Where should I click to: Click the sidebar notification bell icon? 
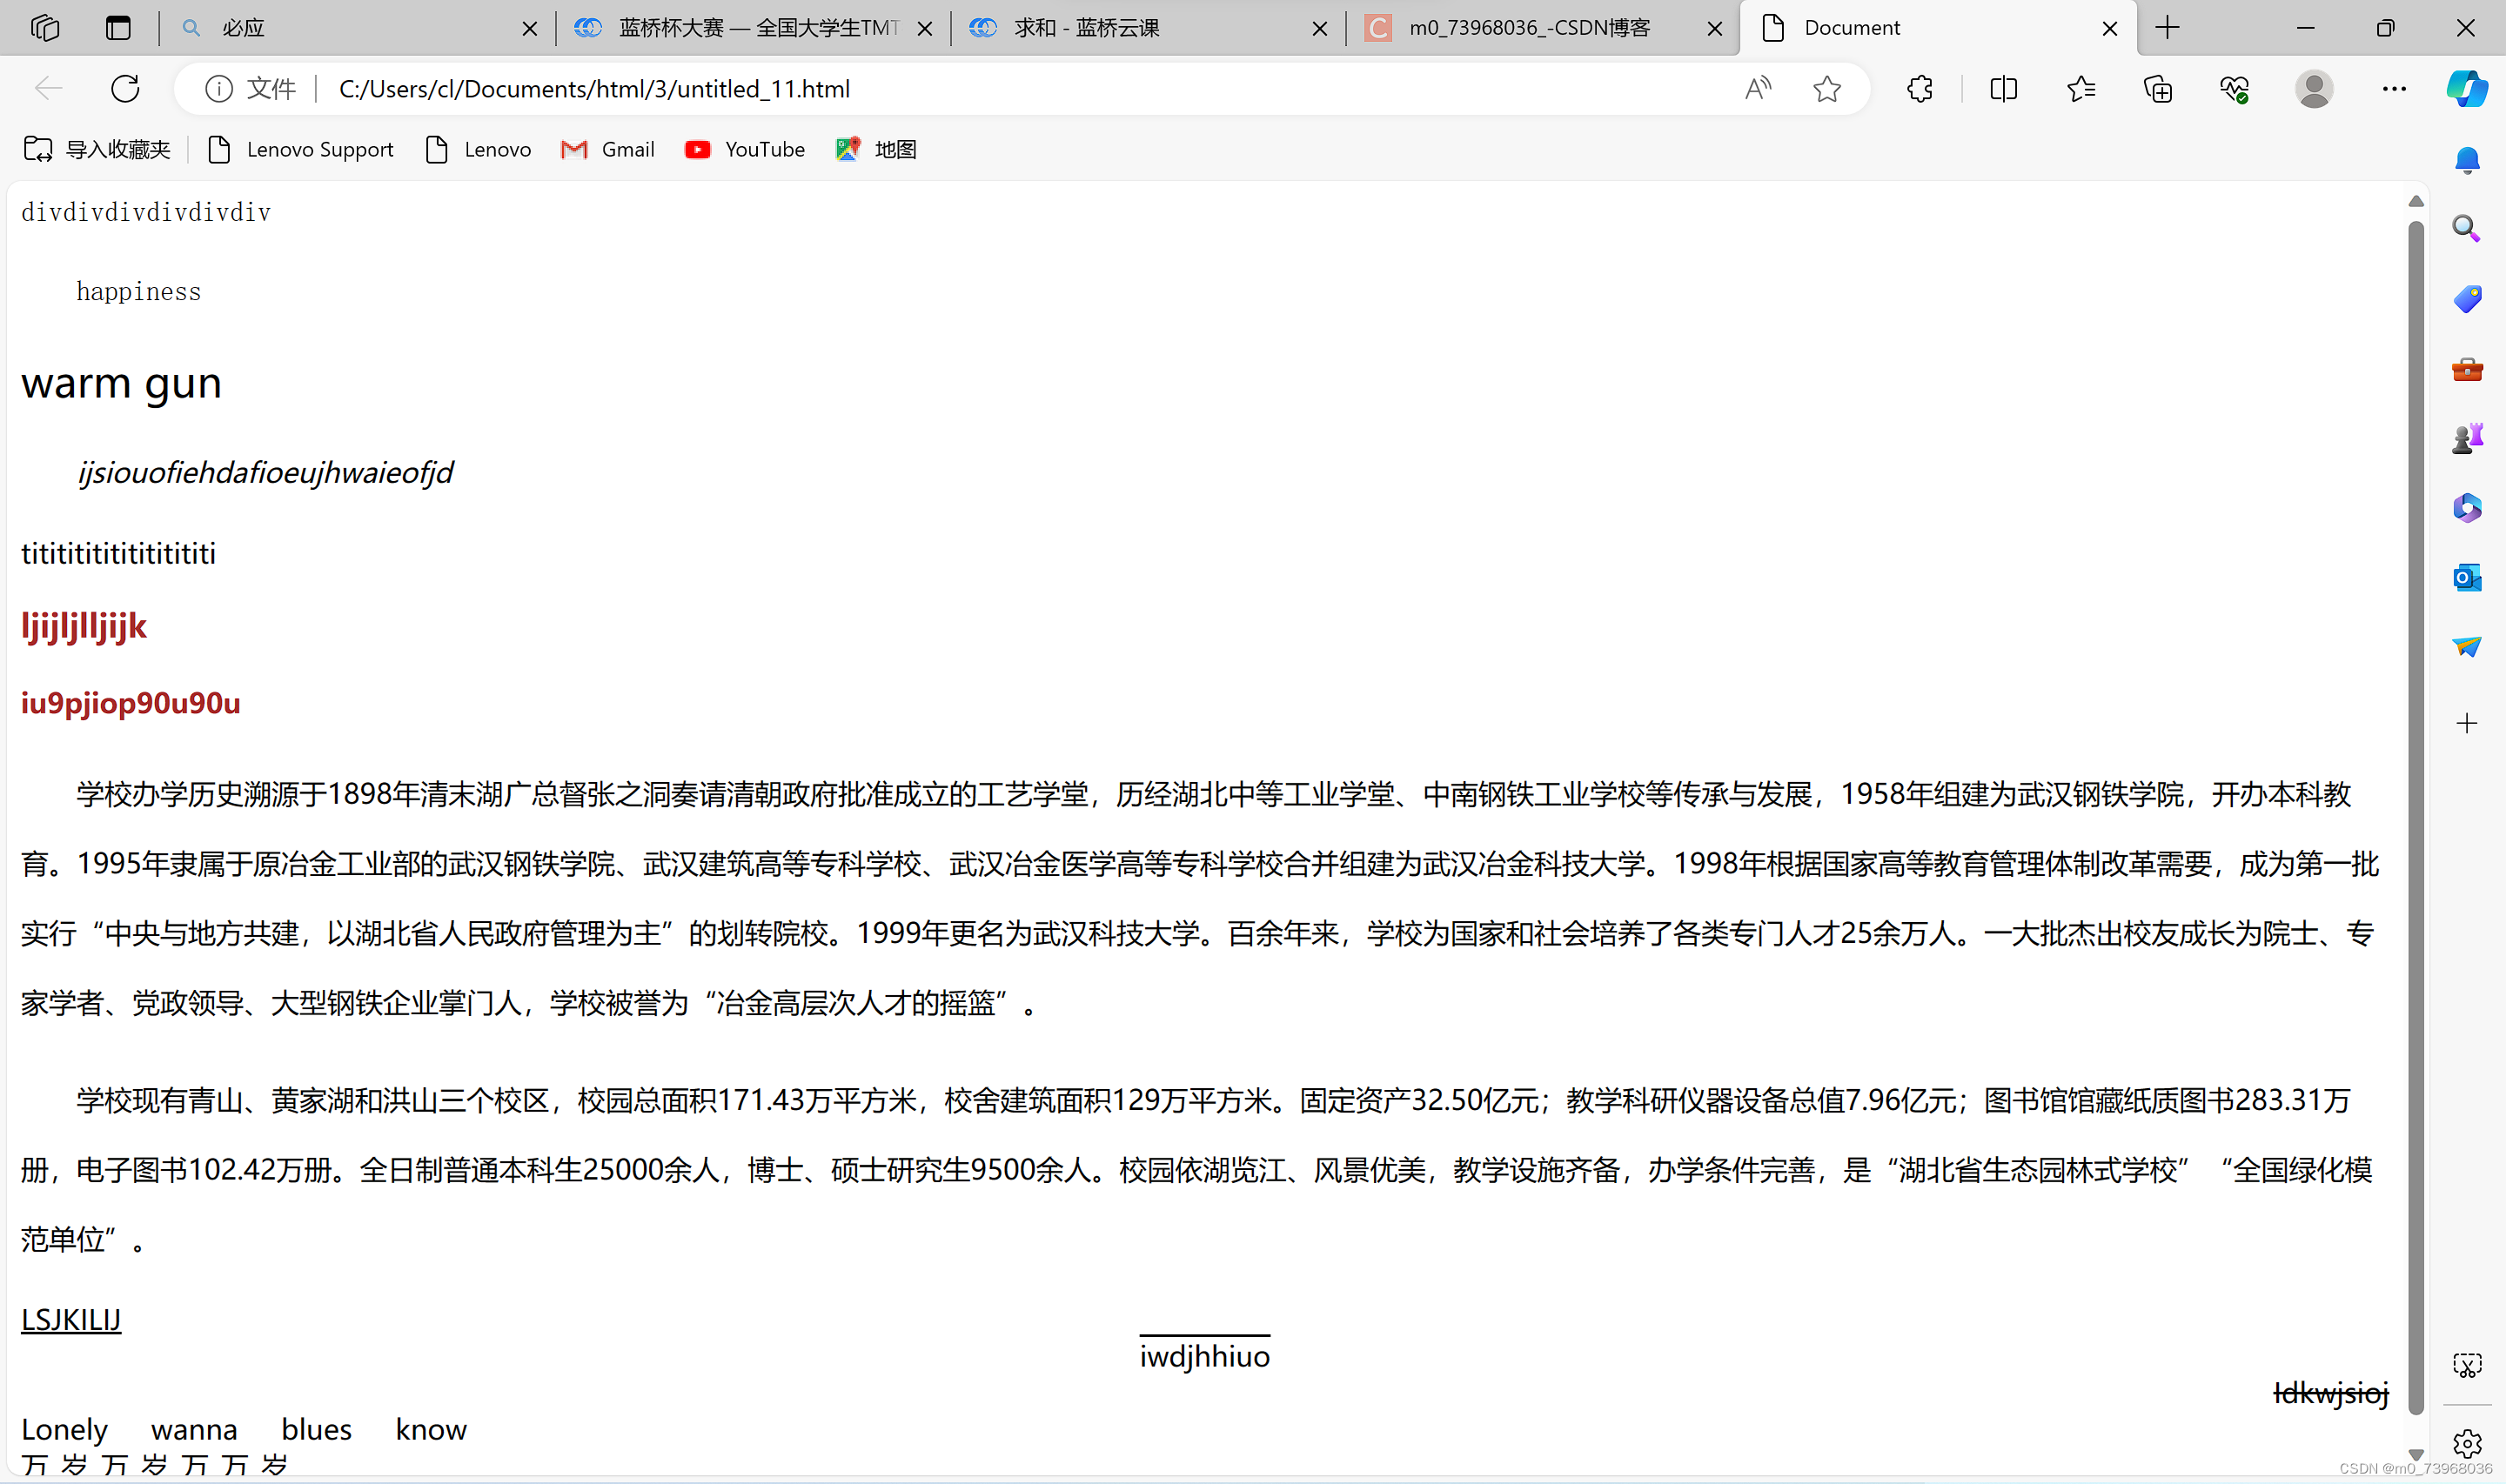[2466, 160]
